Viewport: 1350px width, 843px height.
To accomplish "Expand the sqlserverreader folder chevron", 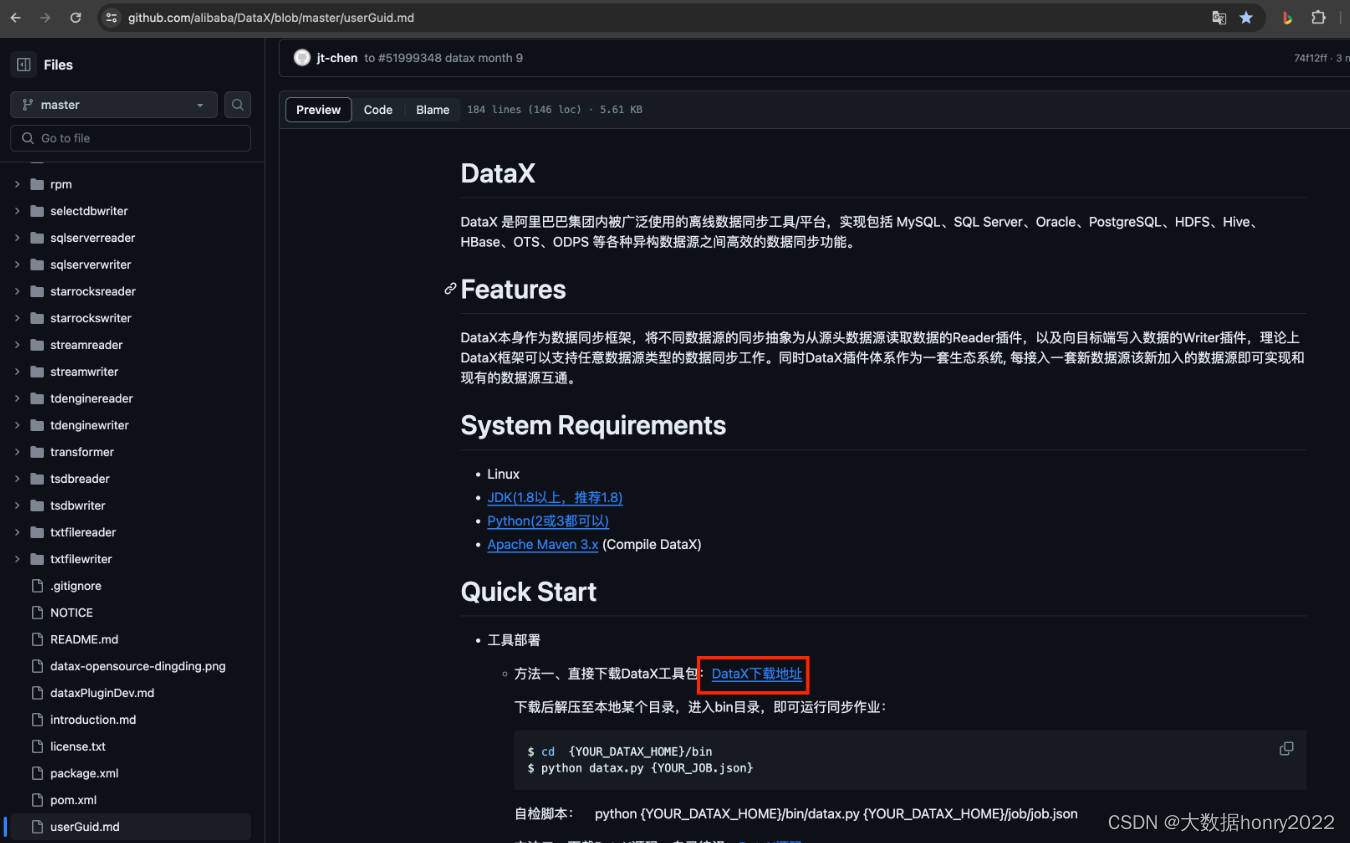I will tap(17, 238).
